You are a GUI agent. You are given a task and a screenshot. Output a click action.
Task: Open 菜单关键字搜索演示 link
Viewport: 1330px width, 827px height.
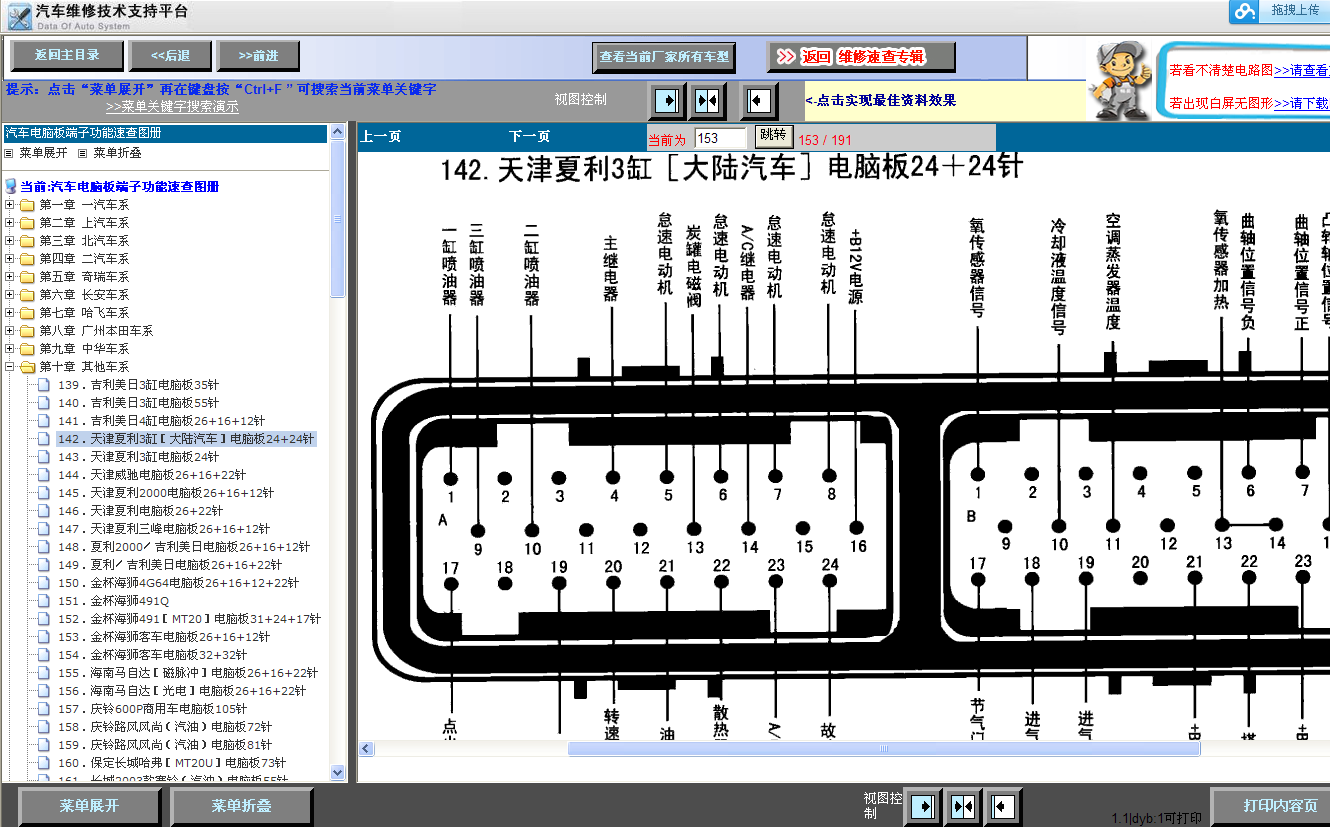tap(172, 107)
